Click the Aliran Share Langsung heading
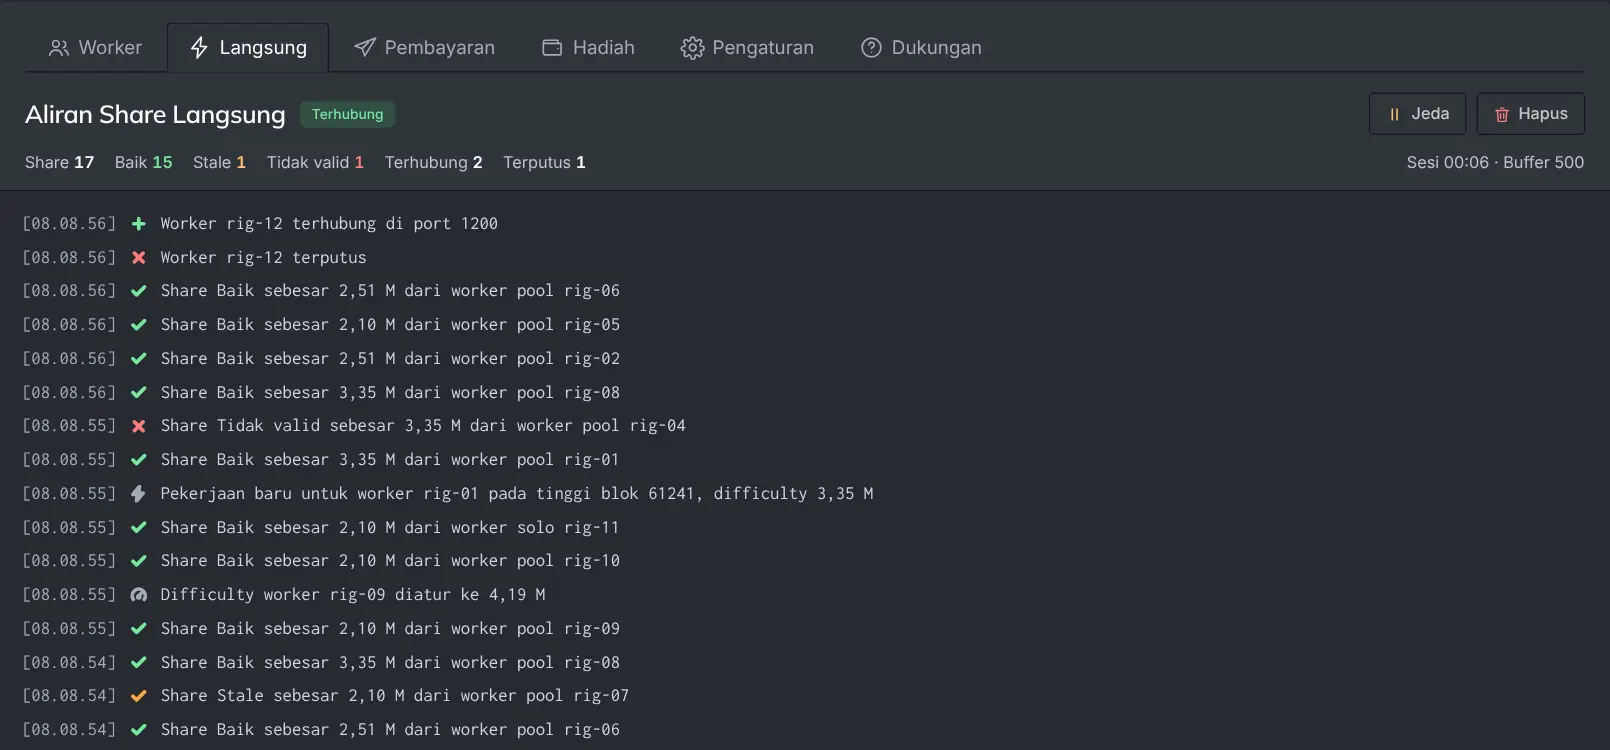The height and width of the screenshot is (750, 1610). coord(155,115)
